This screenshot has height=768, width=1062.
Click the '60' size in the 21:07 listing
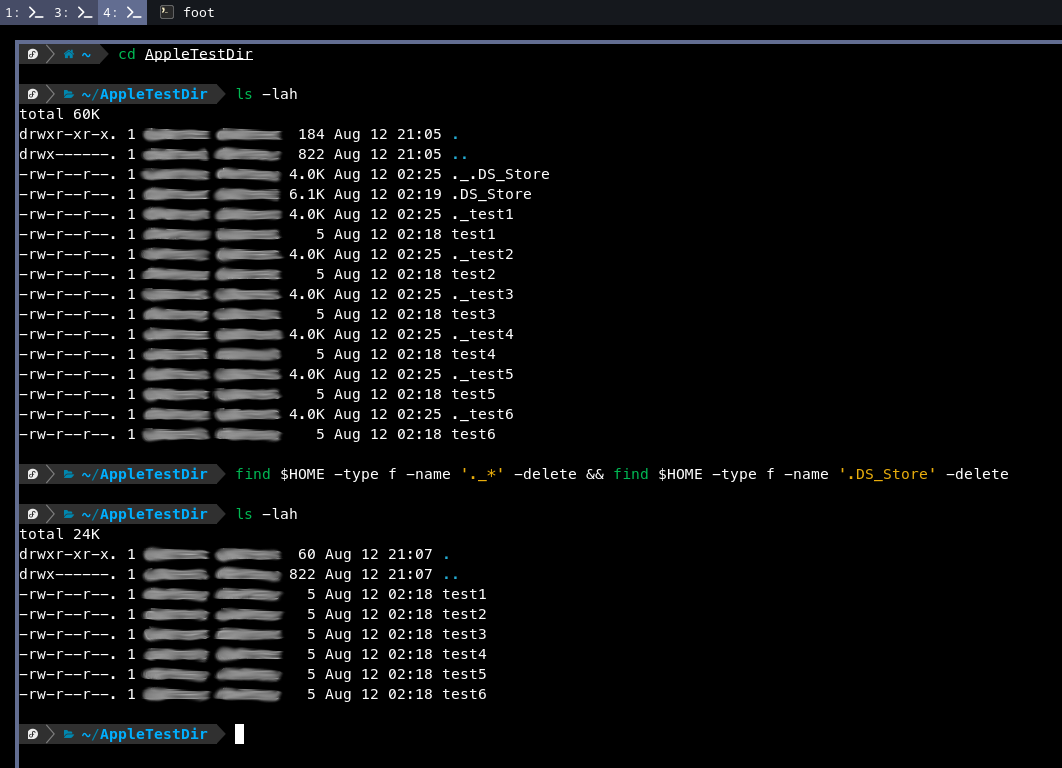coord(307,555)
